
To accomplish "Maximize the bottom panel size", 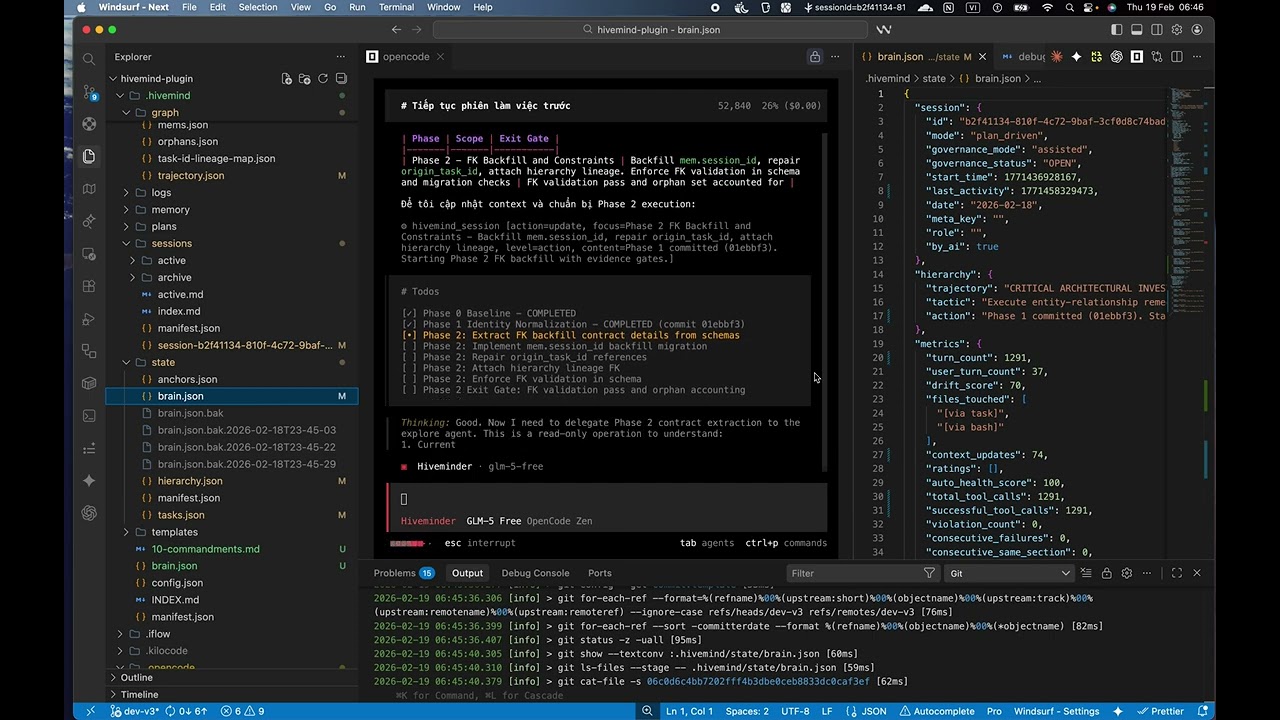I will tap(1177, 573).
